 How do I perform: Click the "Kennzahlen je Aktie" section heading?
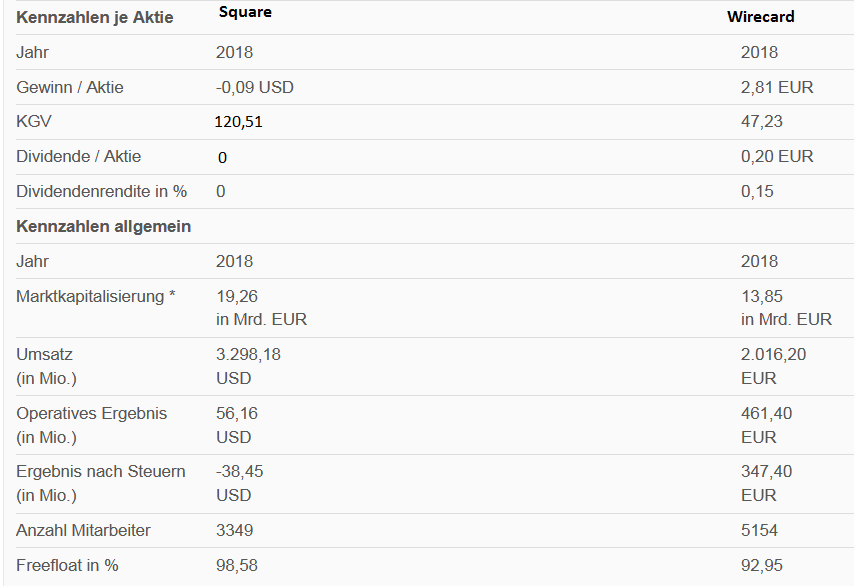tap(95, 17)
